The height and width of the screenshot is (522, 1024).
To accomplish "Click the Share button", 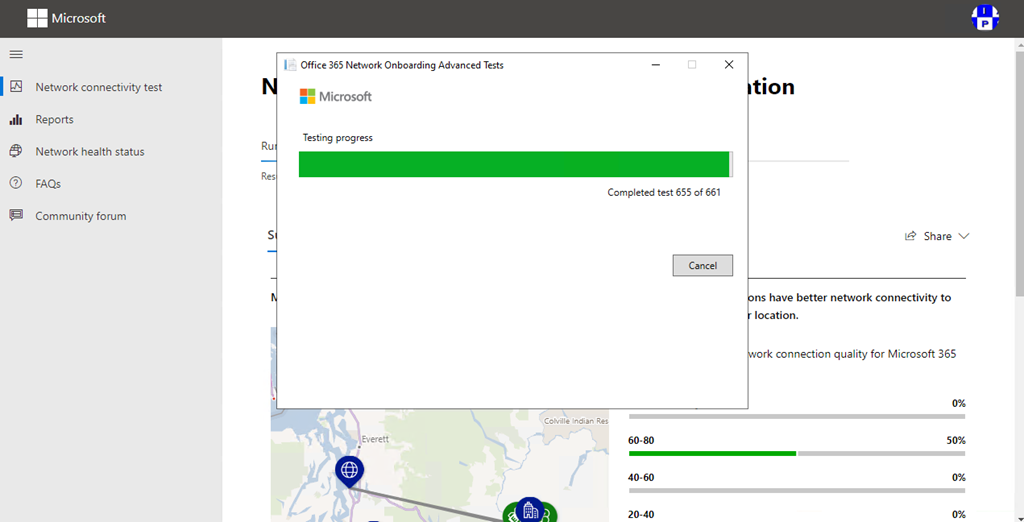I will 929,237.
